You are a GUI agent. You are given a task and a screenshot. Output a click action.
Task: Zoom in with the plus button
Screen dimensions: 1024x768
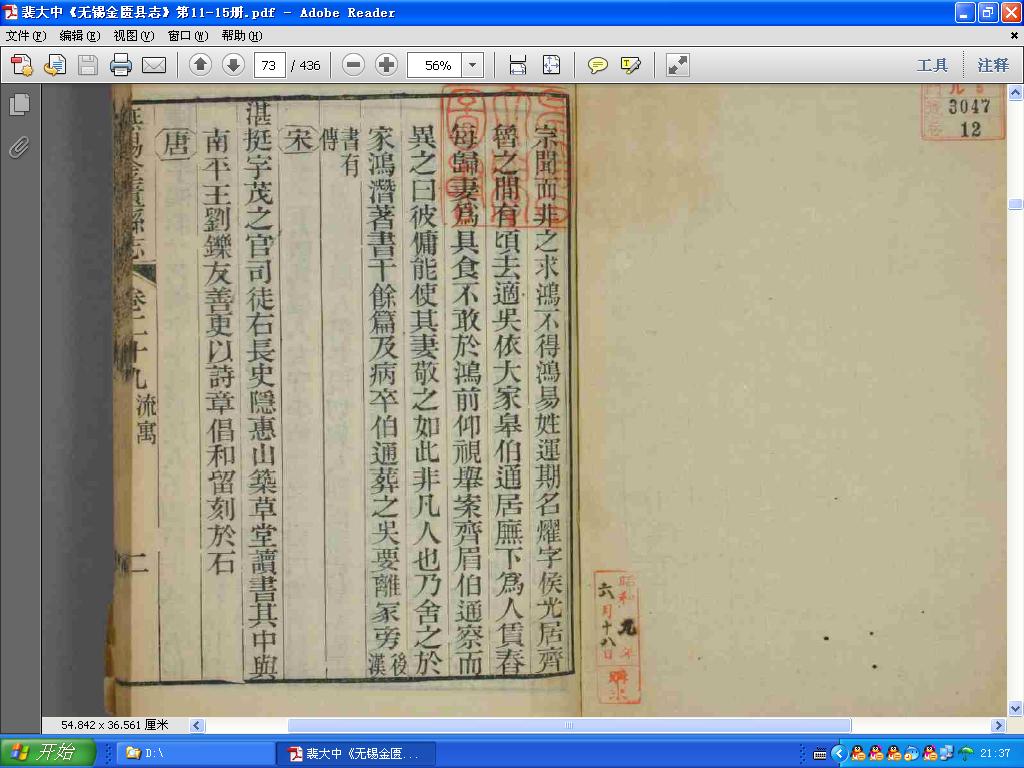click(386, 65)
